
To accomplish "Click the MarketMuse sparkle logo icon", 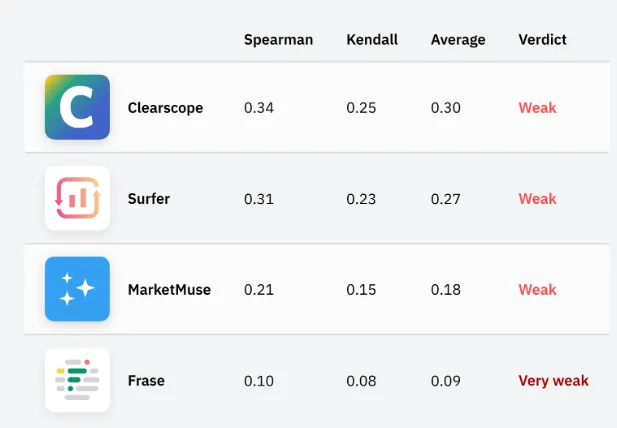I will (x=77, y=289).
